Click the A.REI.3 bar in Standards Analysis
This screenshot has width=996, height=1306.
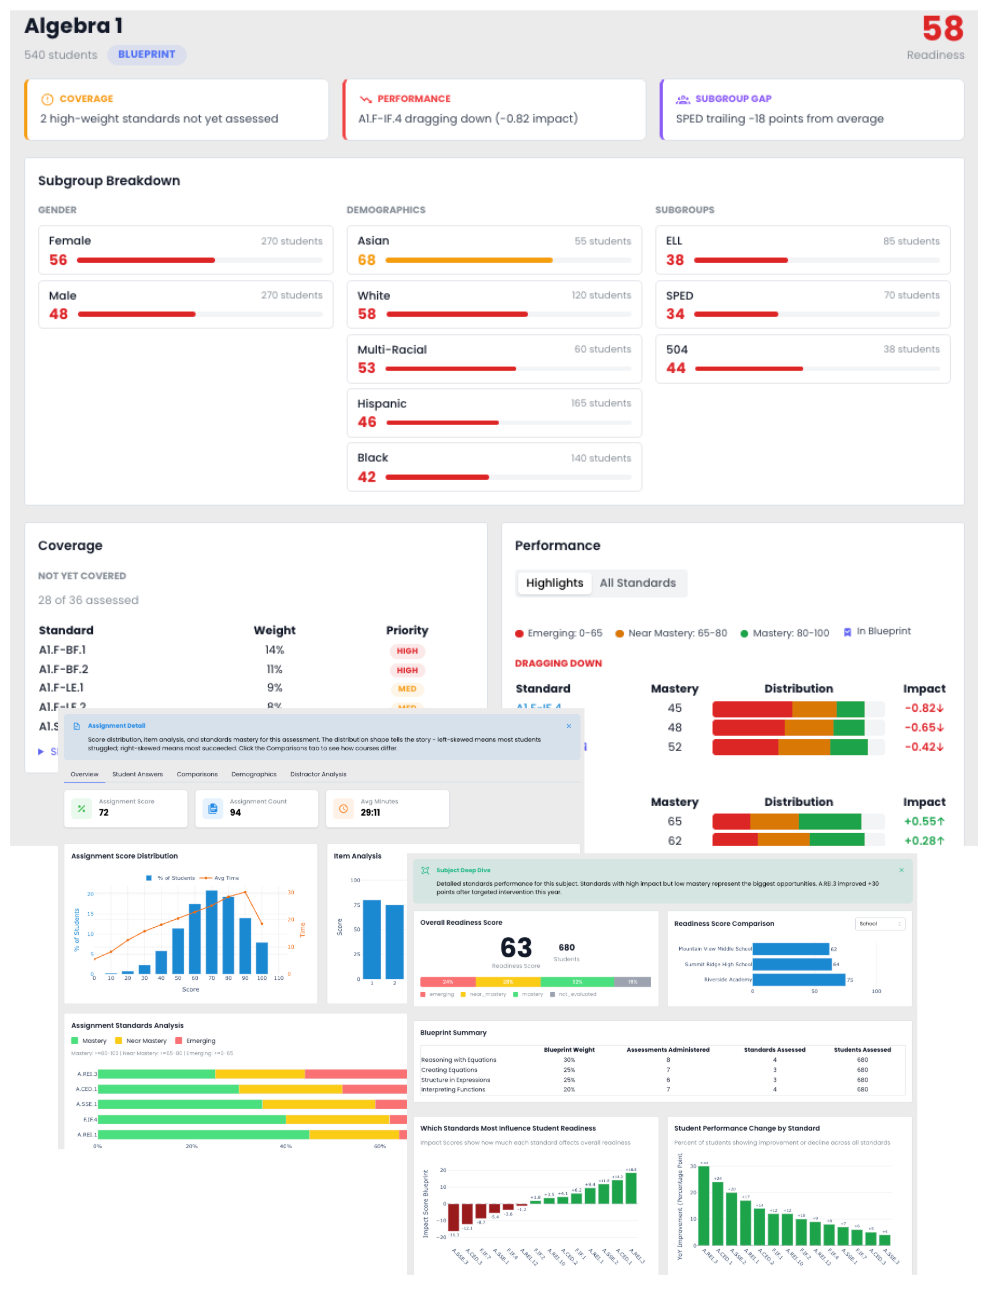252,1074
